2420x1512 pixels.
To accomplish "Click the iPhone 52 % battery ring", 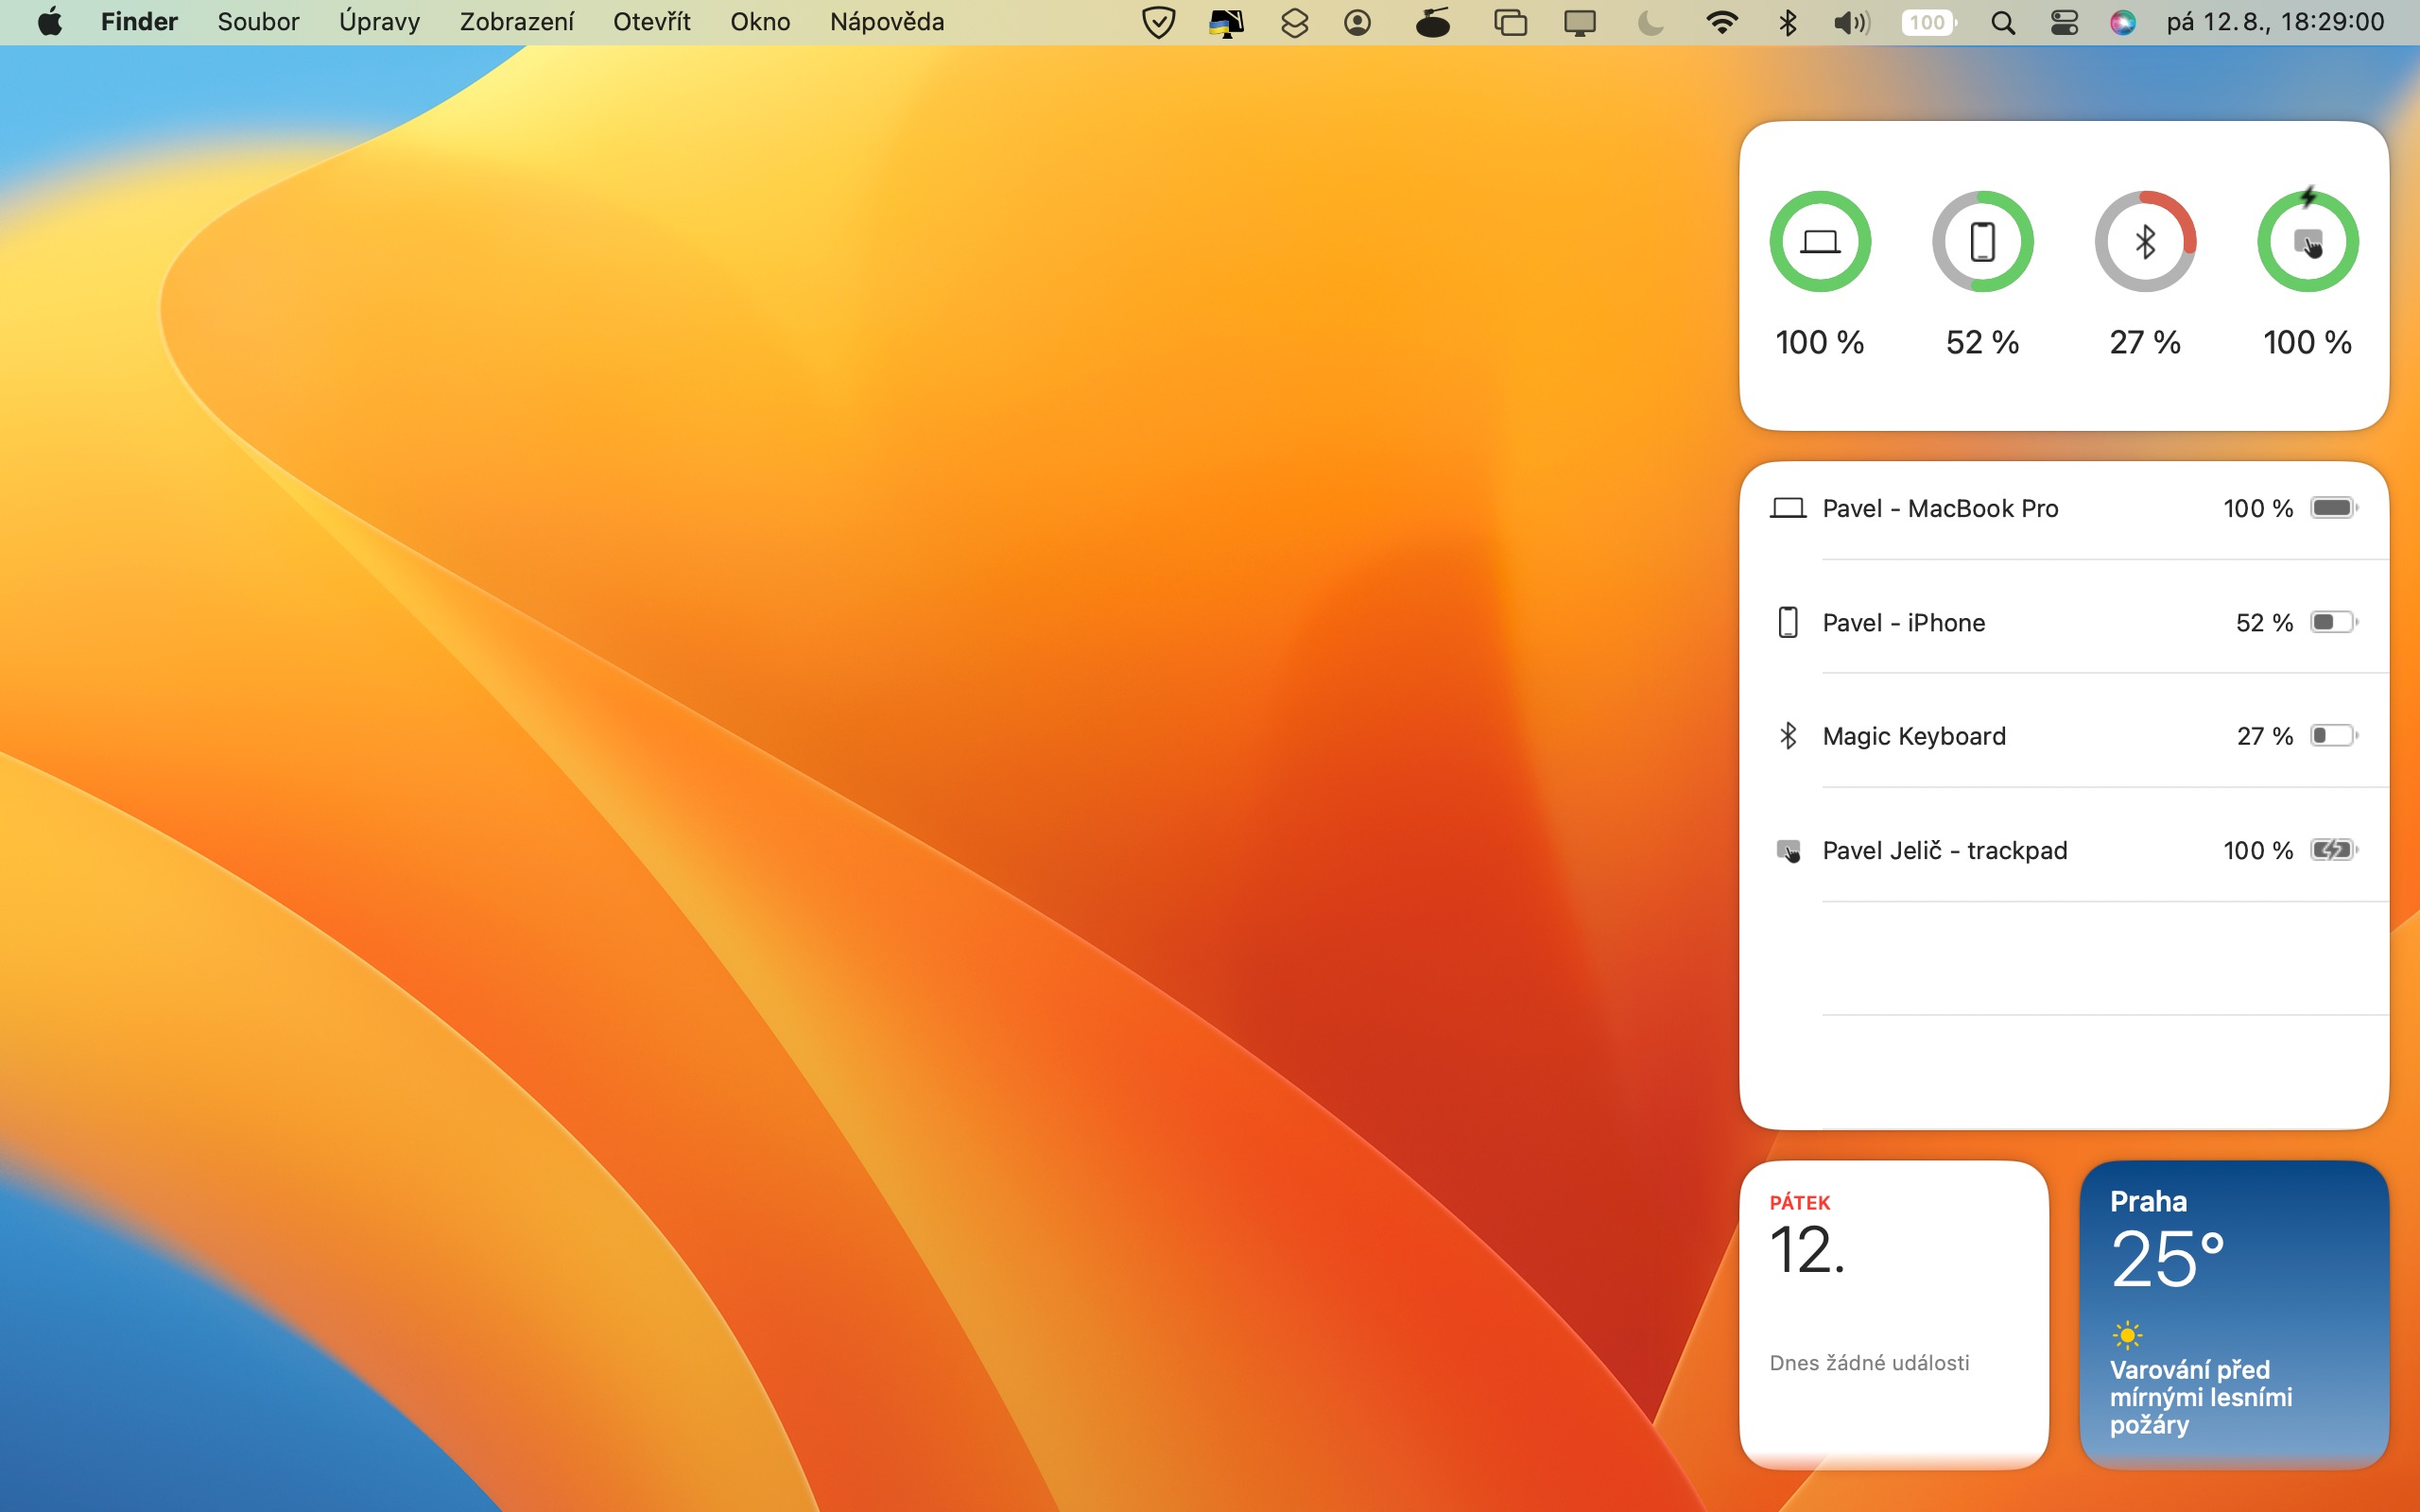I will pos(1982,242).
